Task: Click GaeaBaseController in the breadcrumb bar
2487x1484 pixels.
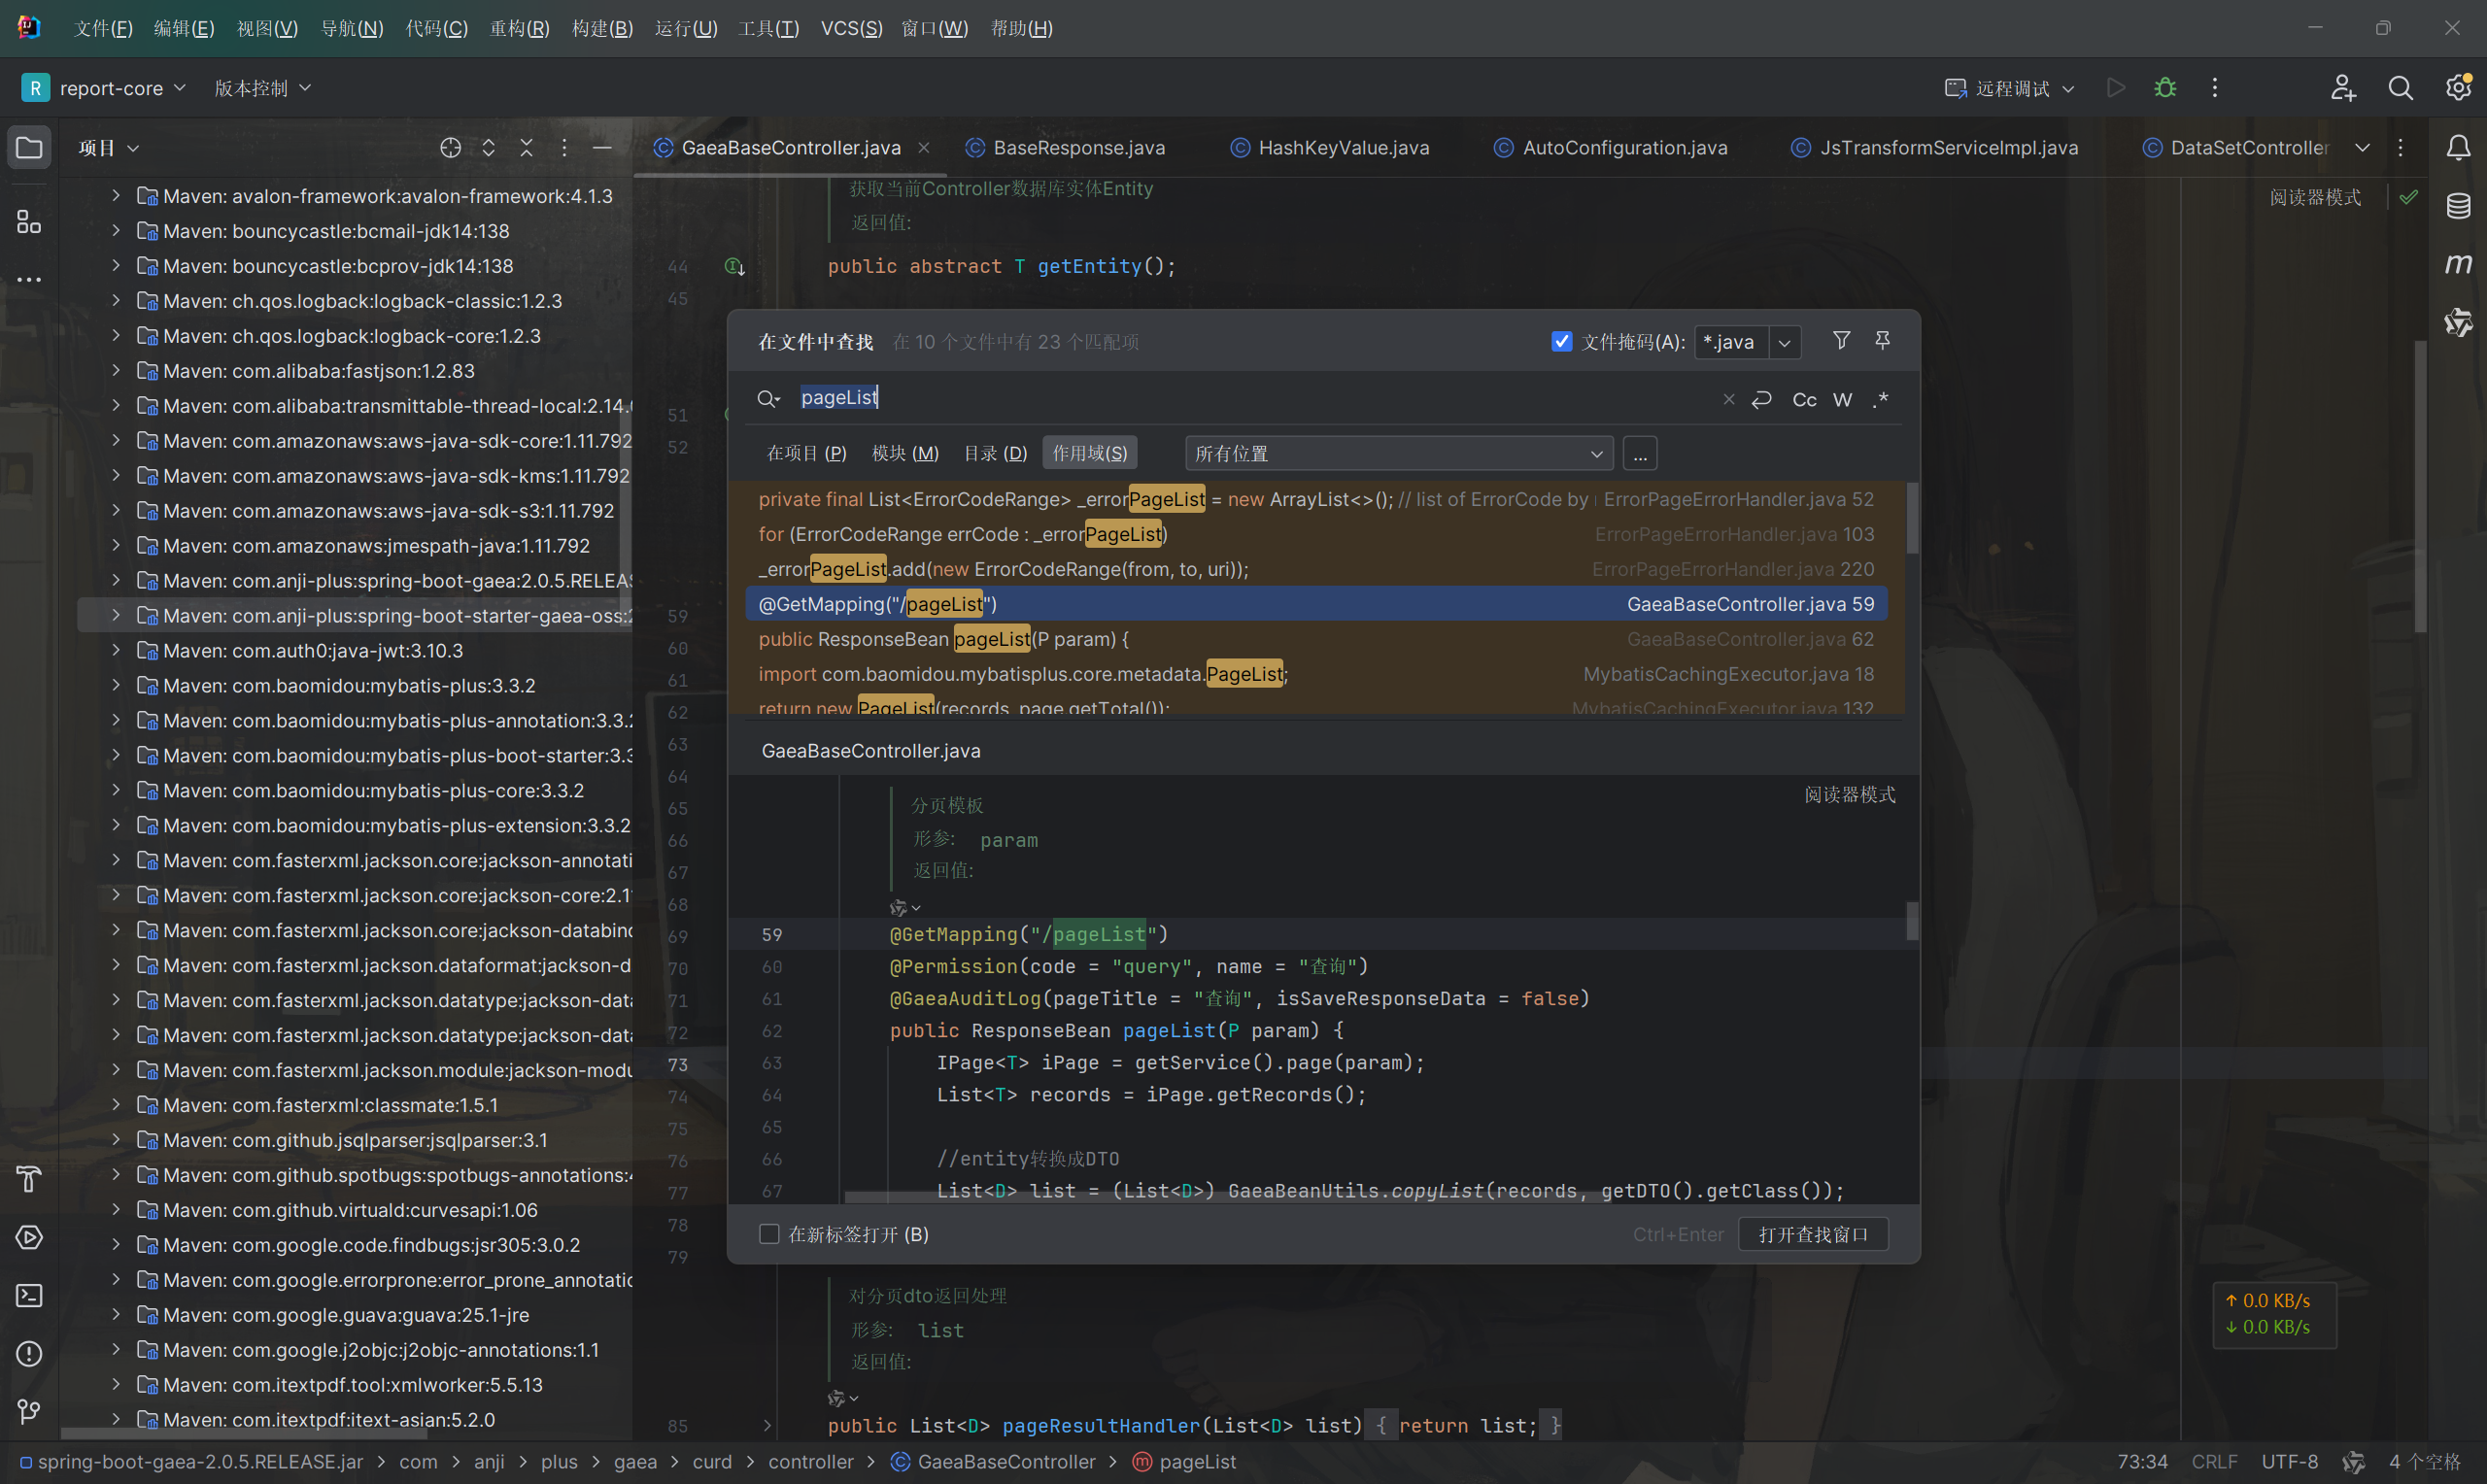Action: point(1006,1461)
